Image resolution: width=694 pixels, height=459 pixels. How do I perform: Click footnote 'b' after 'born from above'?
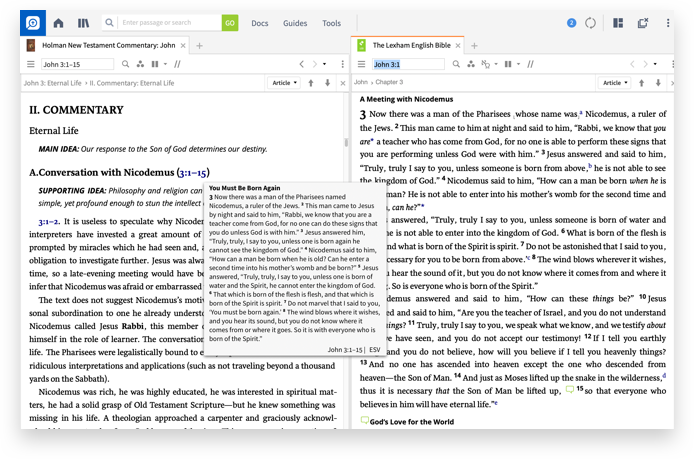pyautogui.click(x=590, y=166)
